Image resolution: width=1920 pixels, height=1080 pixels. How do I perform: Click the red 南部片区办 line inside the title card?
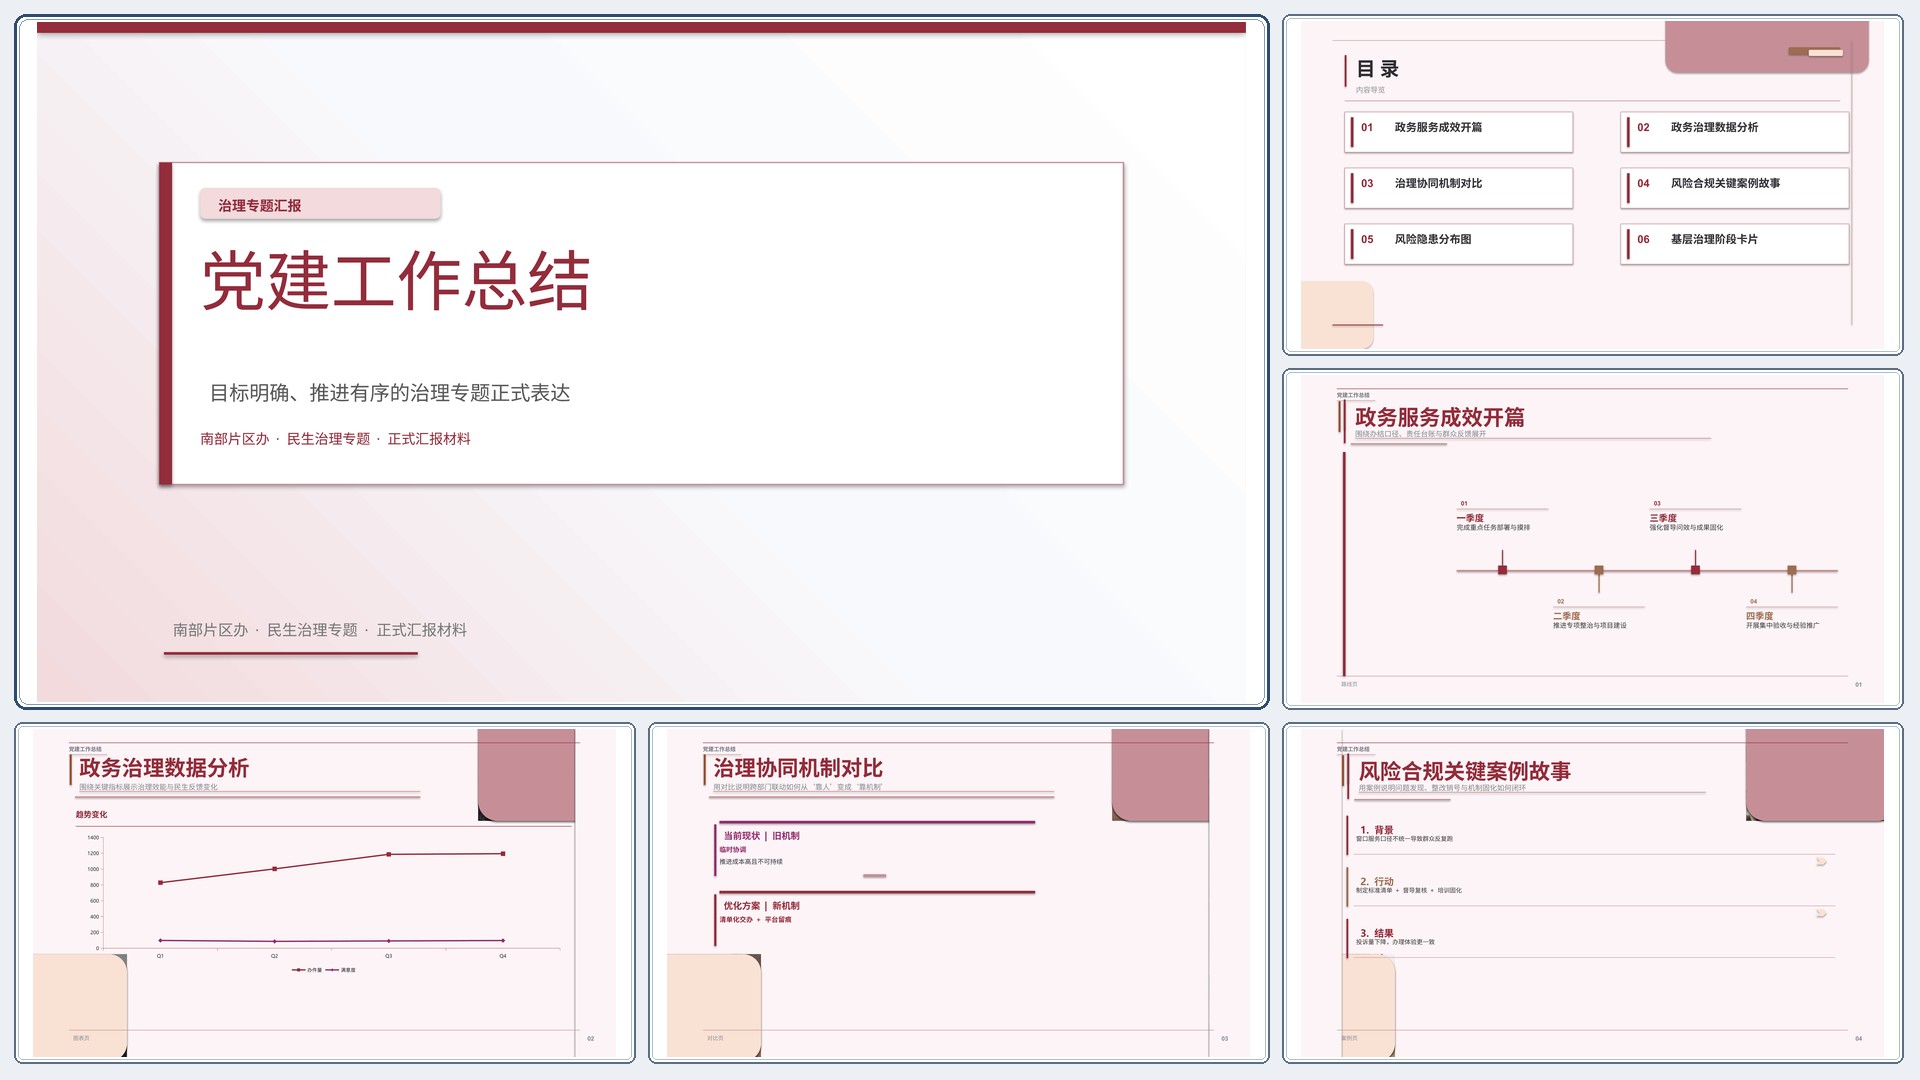[x=335, y=439]
